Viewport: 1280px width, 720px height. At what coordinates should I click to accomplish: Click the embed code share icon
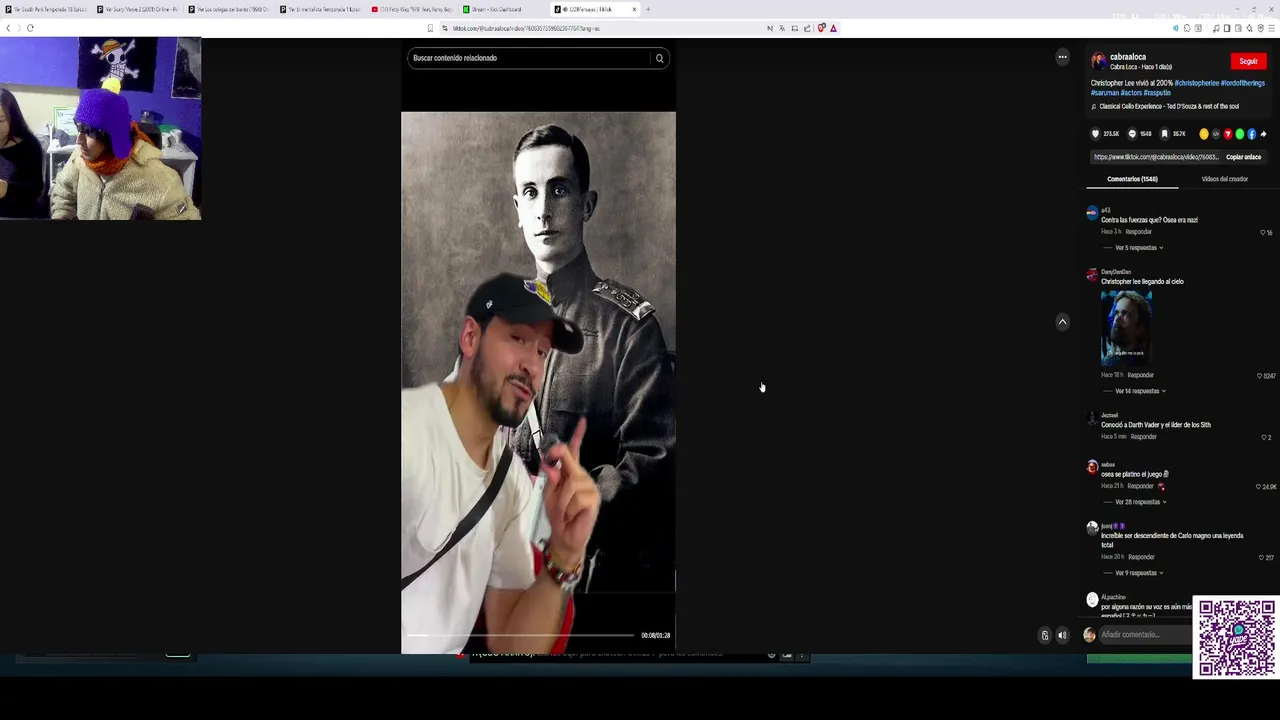[1216, 134]
